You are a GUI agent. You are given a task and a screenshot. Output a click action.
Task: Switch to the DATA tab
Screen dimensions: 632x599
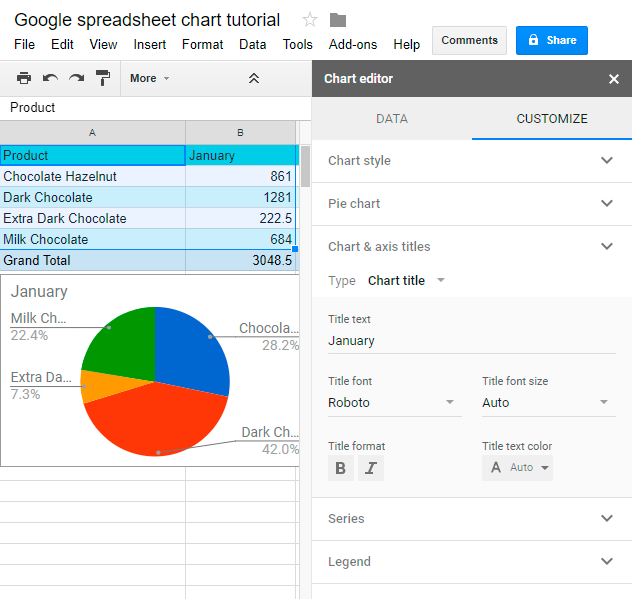click(x=392, y=119)
